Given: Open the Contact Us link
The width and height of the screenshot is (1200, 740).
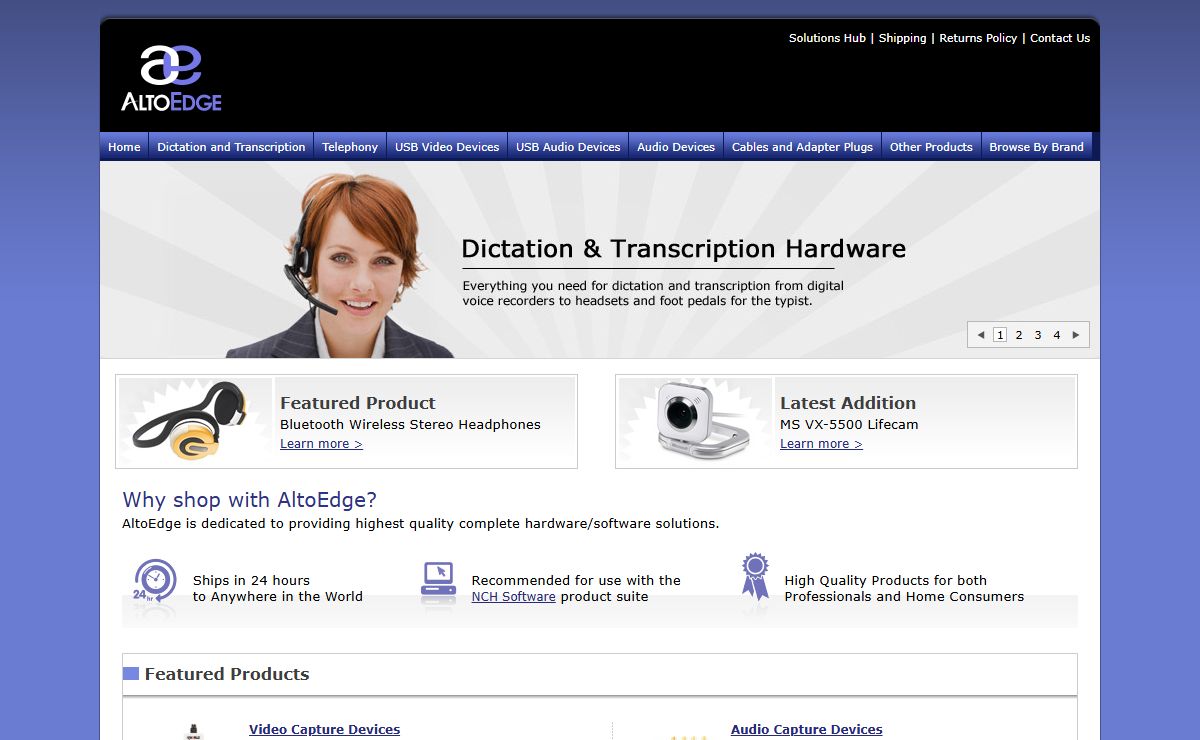Looking at the screenshot, I should 1060,38.
